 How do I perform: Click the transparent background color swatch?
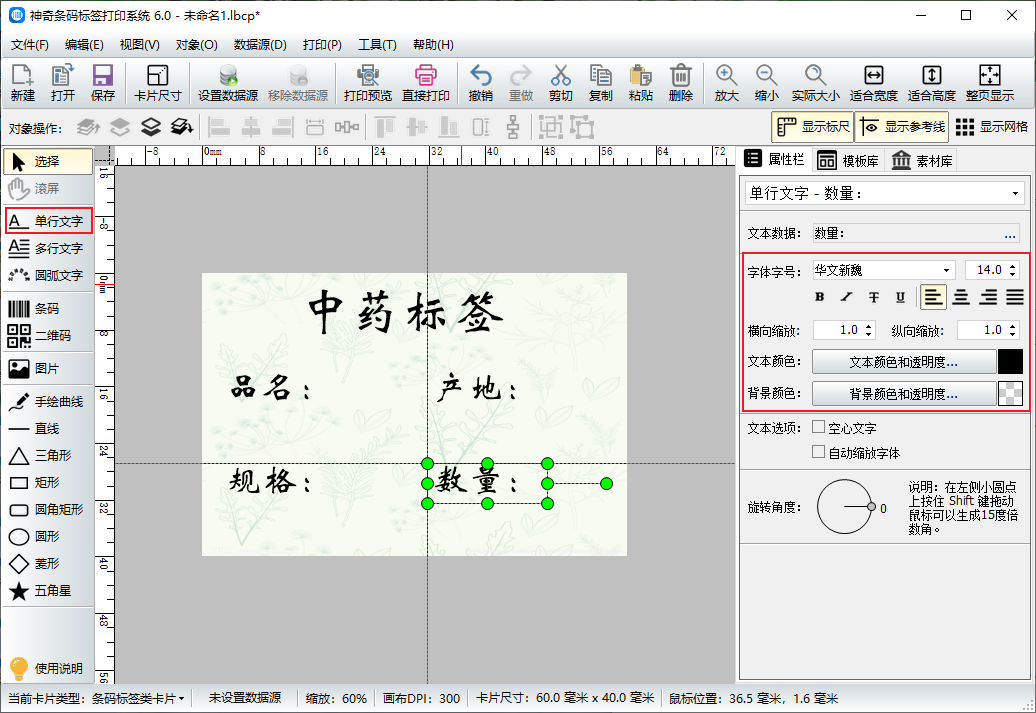pyautogui.click(x=1010, y=394)
